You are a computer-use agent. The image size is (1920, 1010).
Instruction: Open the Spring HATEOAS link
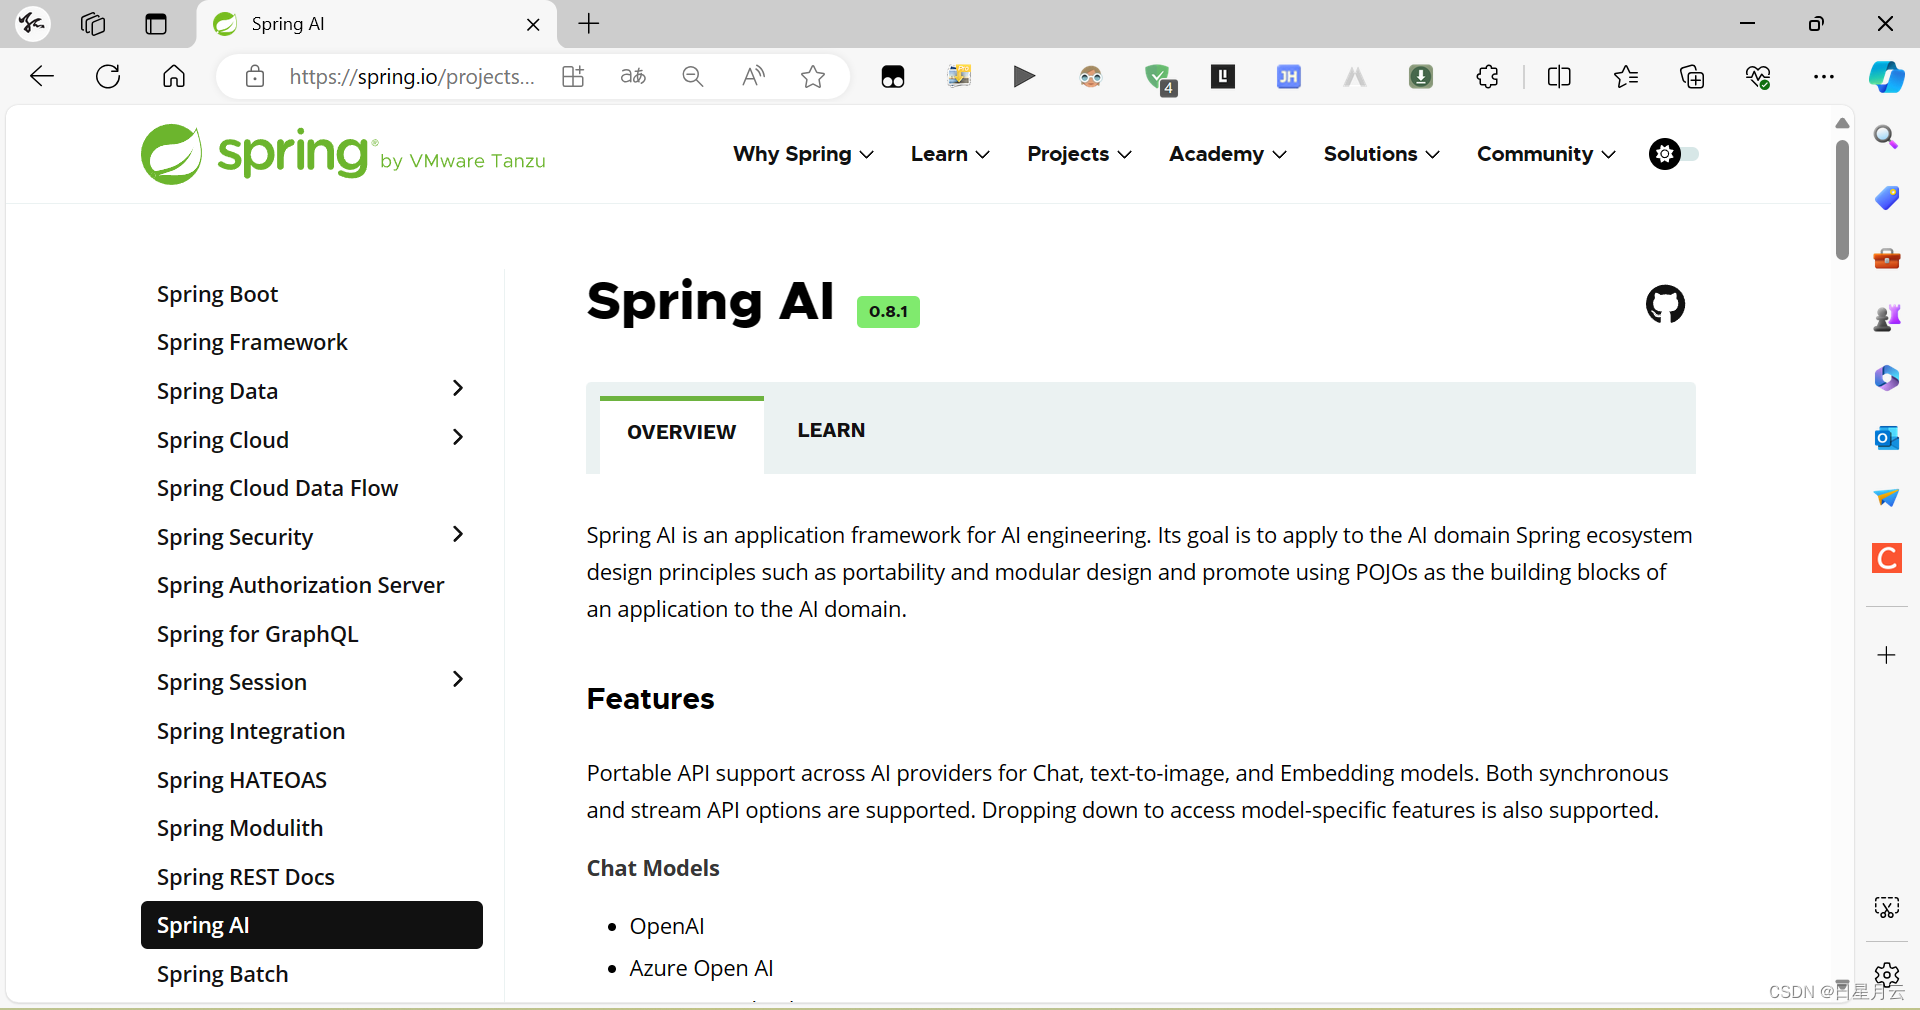(x=242, y=780)
